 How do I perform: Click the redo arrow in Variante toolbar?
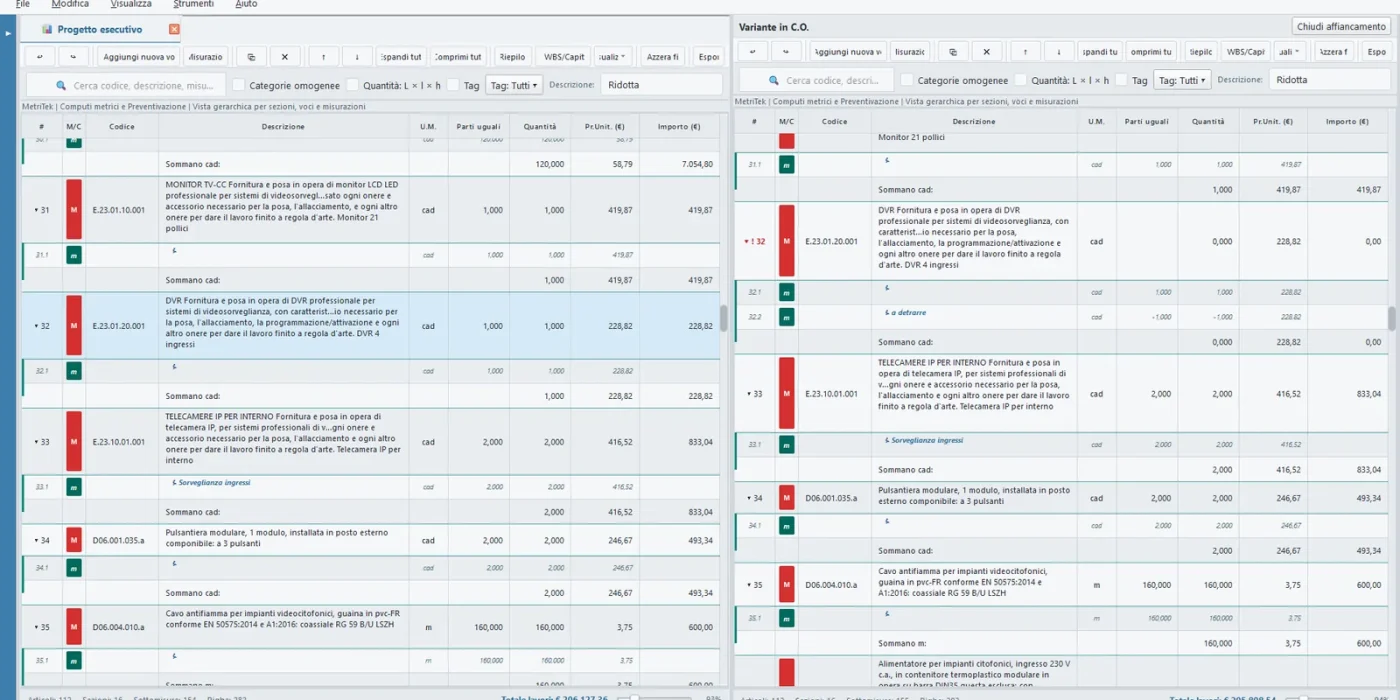coord(786,52)
